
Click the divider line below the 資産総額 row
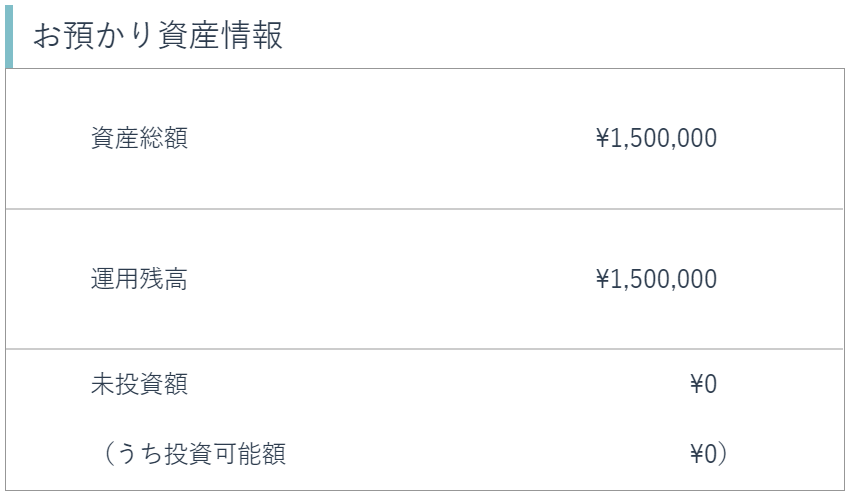click(425, 209)
